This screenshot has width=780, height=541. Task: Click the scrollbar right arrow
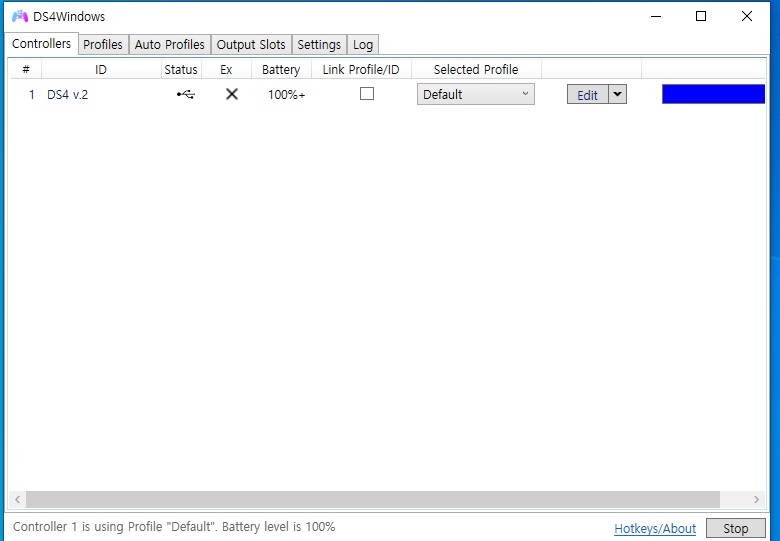coord(757,499)
